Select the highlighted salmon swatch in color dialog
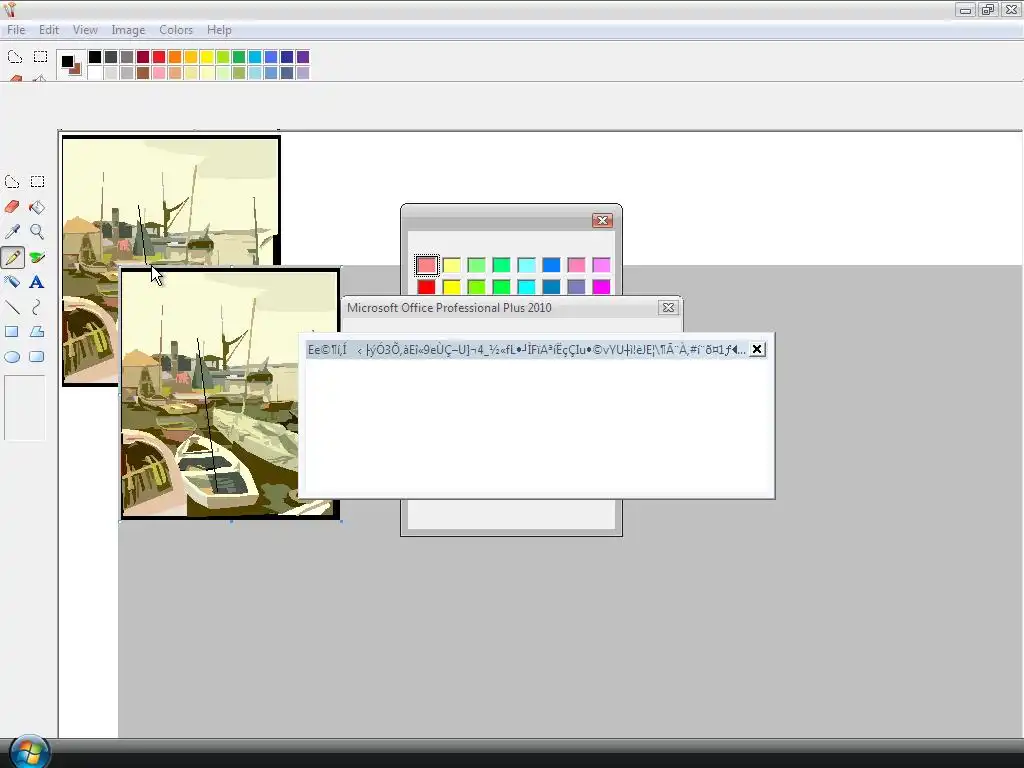The width and height of the screenshot is (1024, 768). pyautogui.click(x=426, y=265)
